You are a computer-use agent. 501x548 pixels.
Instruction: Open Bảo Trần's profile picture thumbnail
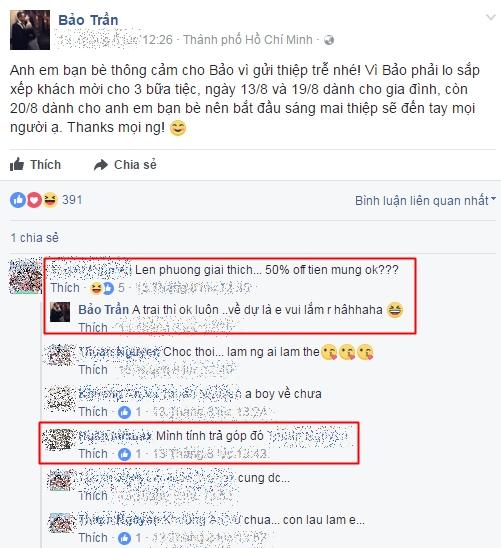click(x=30, y=30)
